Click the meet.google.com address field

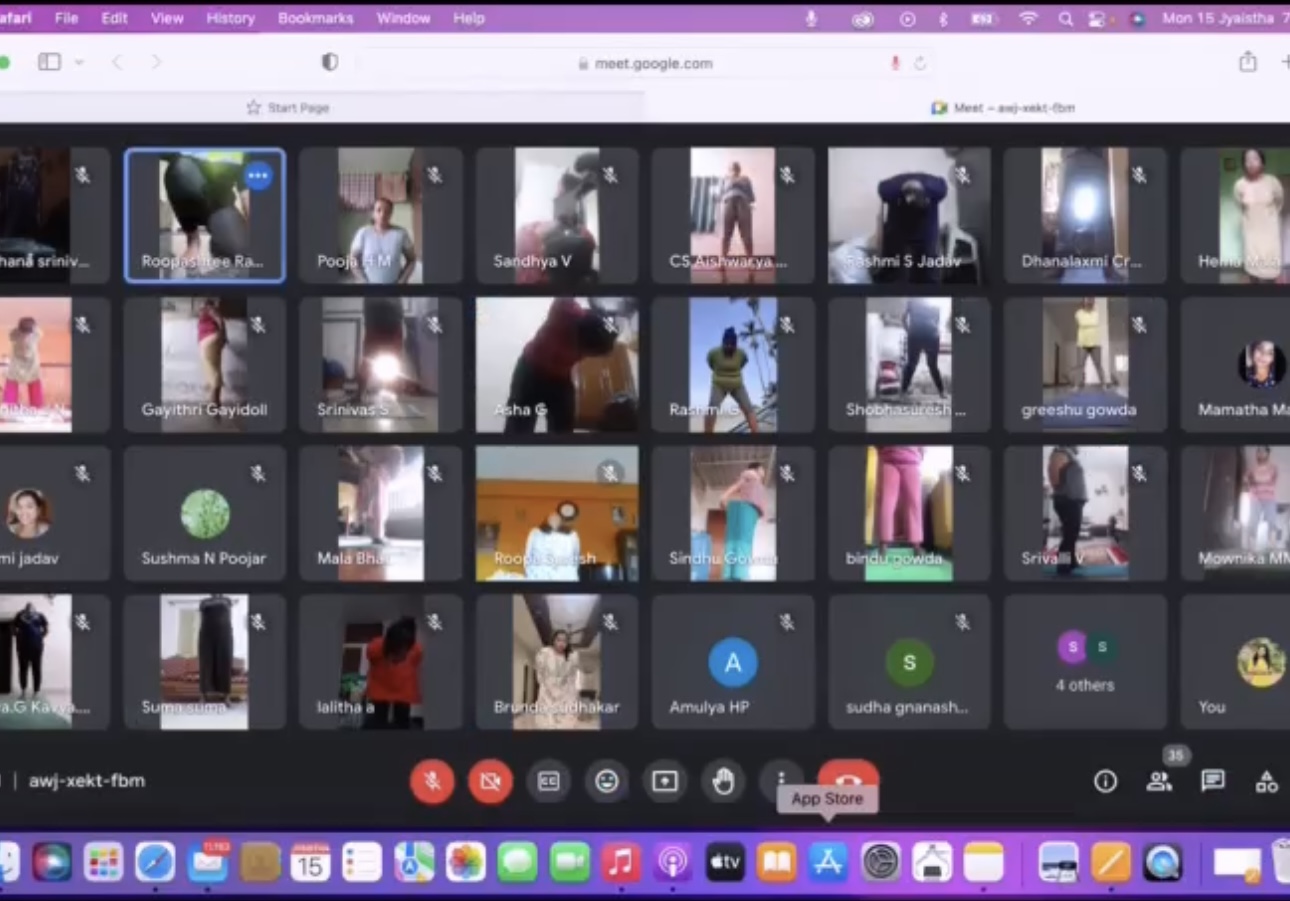[644, 63]
